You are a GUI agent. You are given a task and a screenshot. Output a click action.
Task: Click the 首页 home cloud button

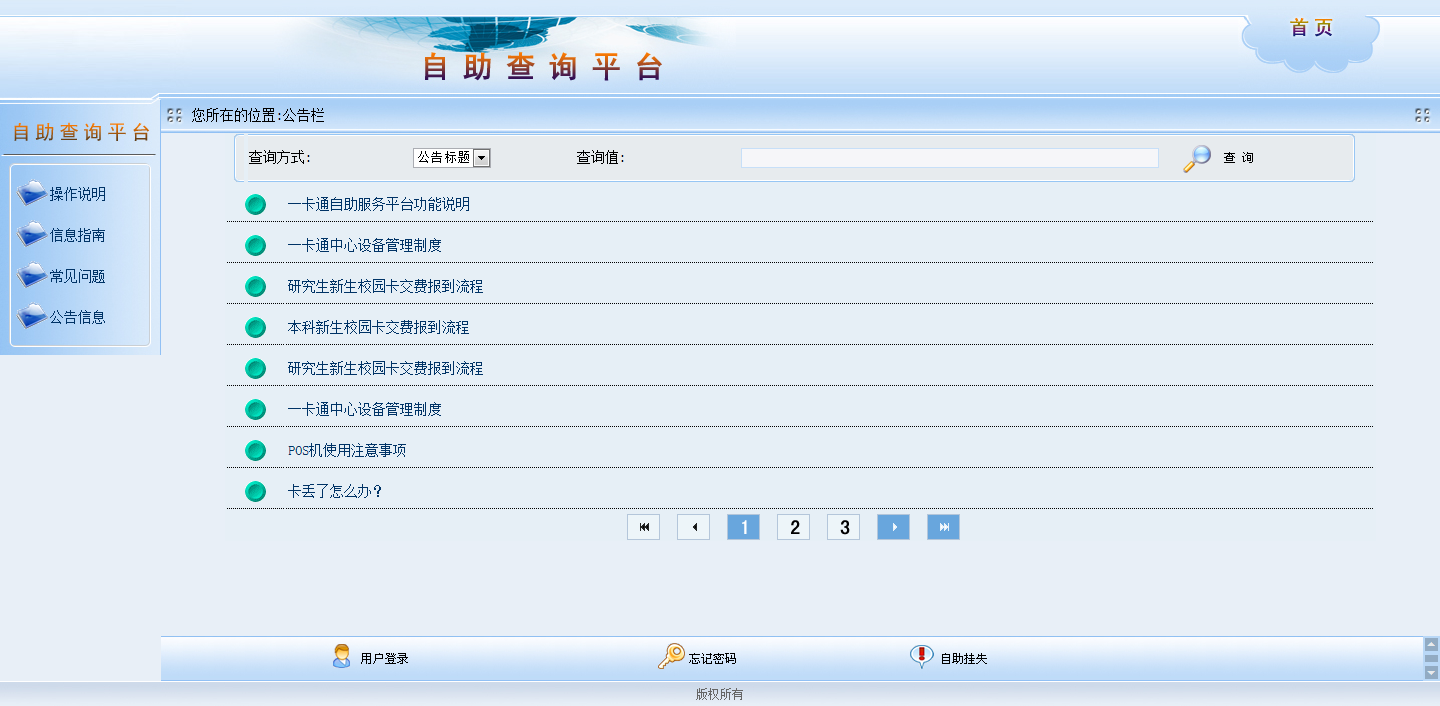pyautogui.click(x=1311, y=29)
